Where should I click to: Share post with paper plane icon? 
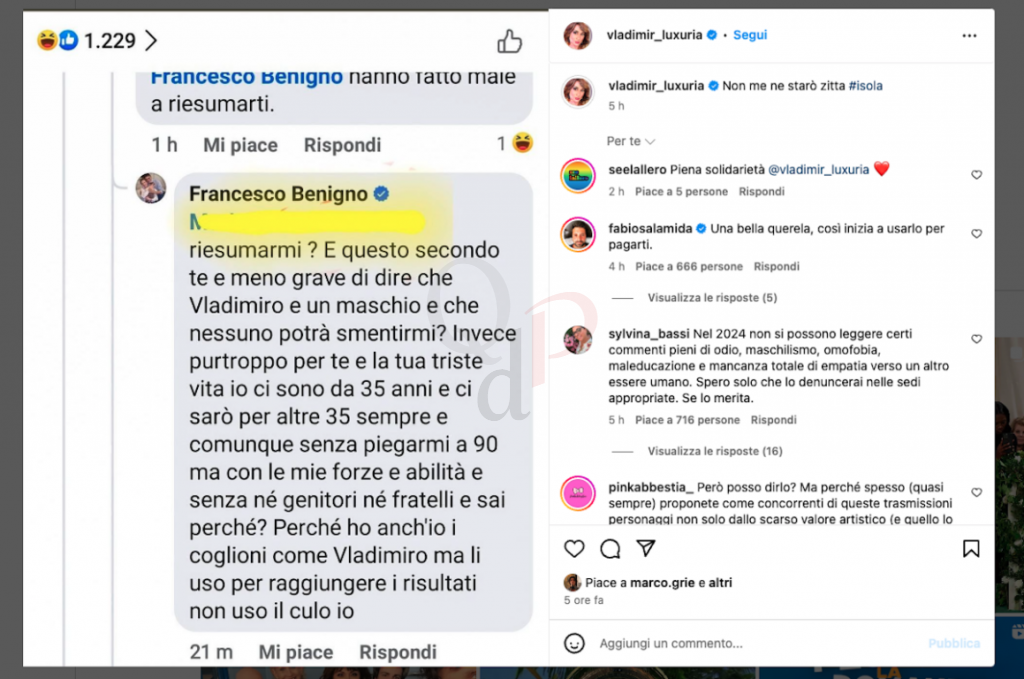646,548
